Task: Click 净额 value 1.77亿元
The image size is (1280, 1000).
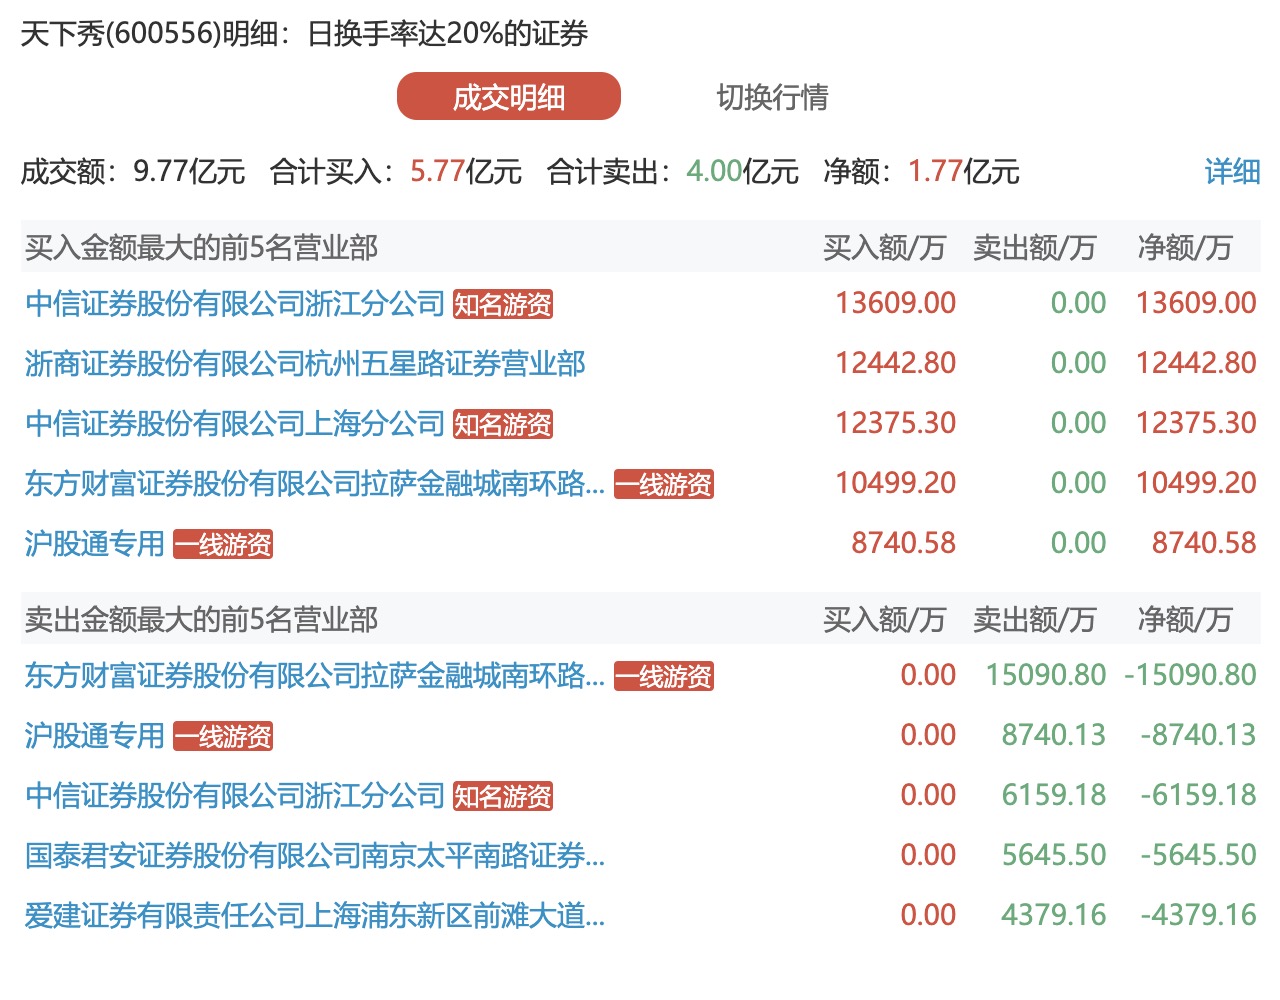Action: tap(963, 171)
